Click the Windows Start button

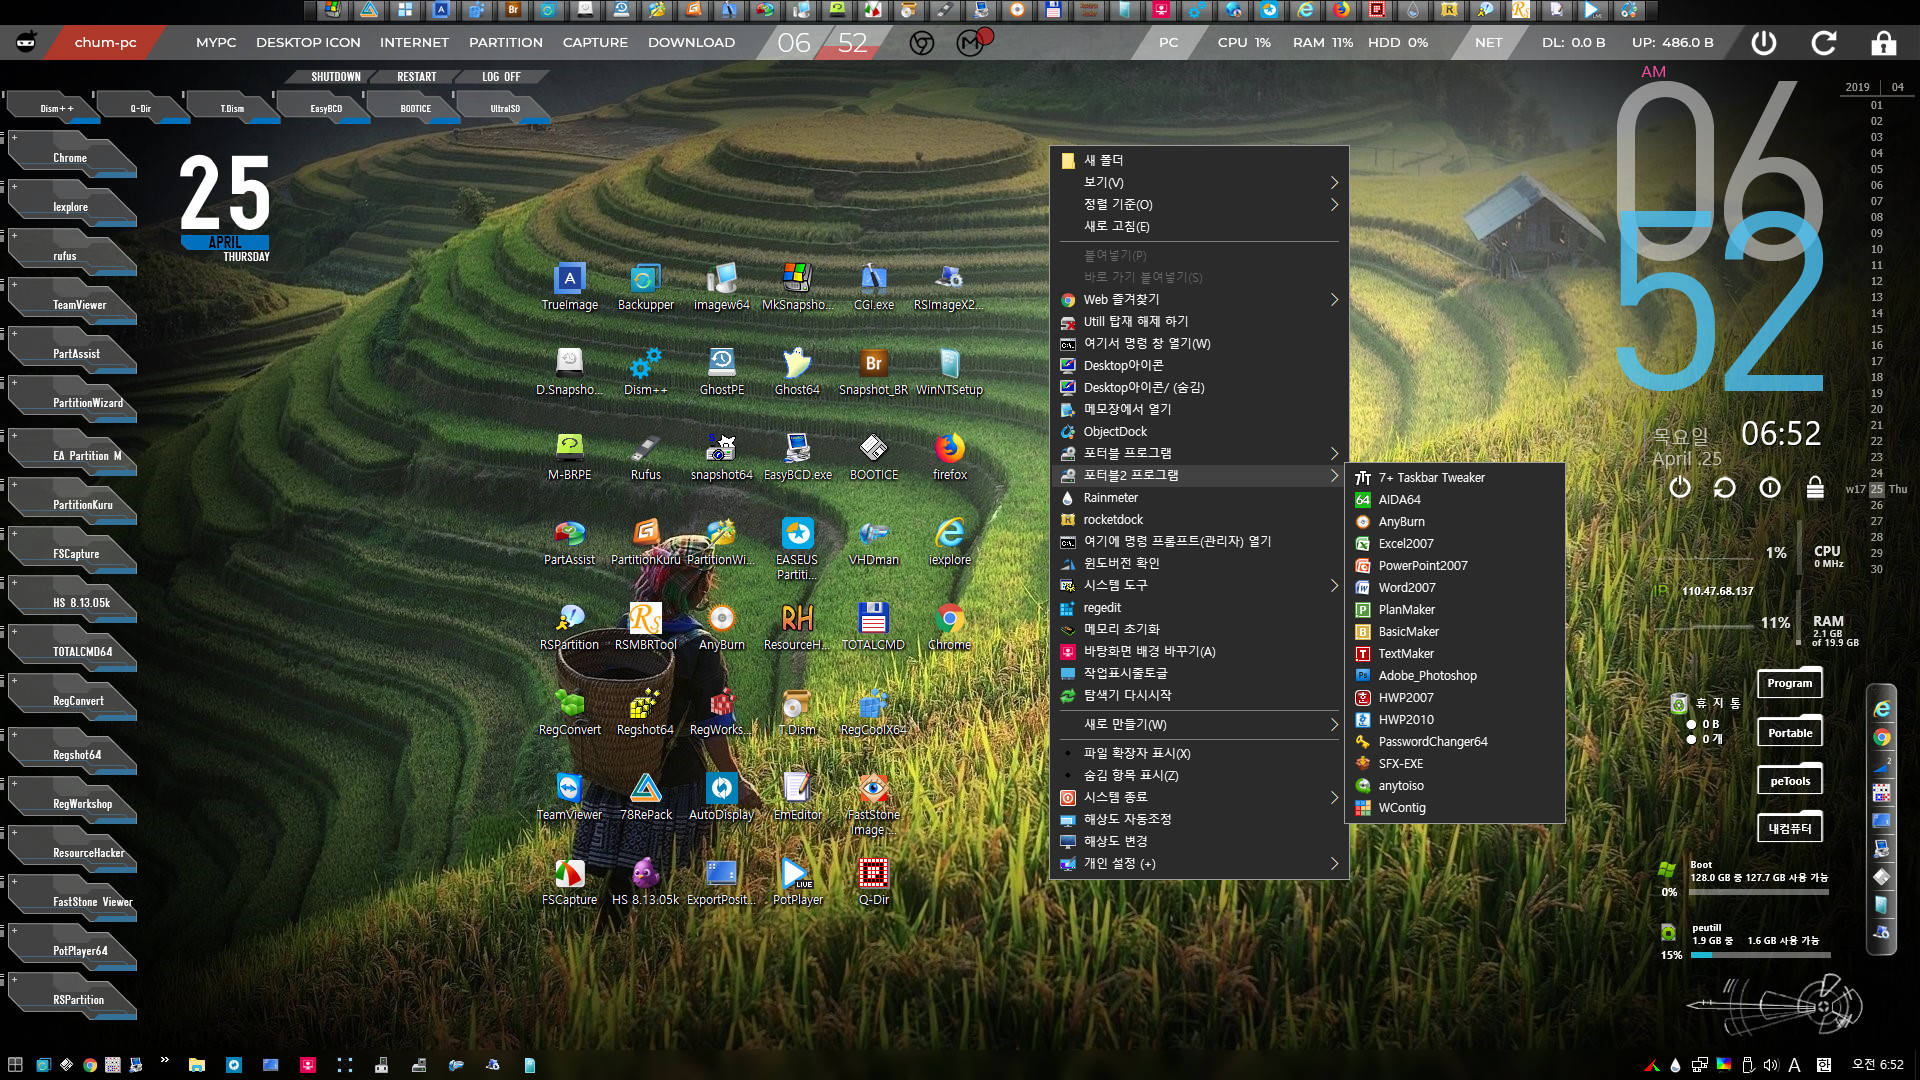pyautogui.click(x=15, y=1065)
